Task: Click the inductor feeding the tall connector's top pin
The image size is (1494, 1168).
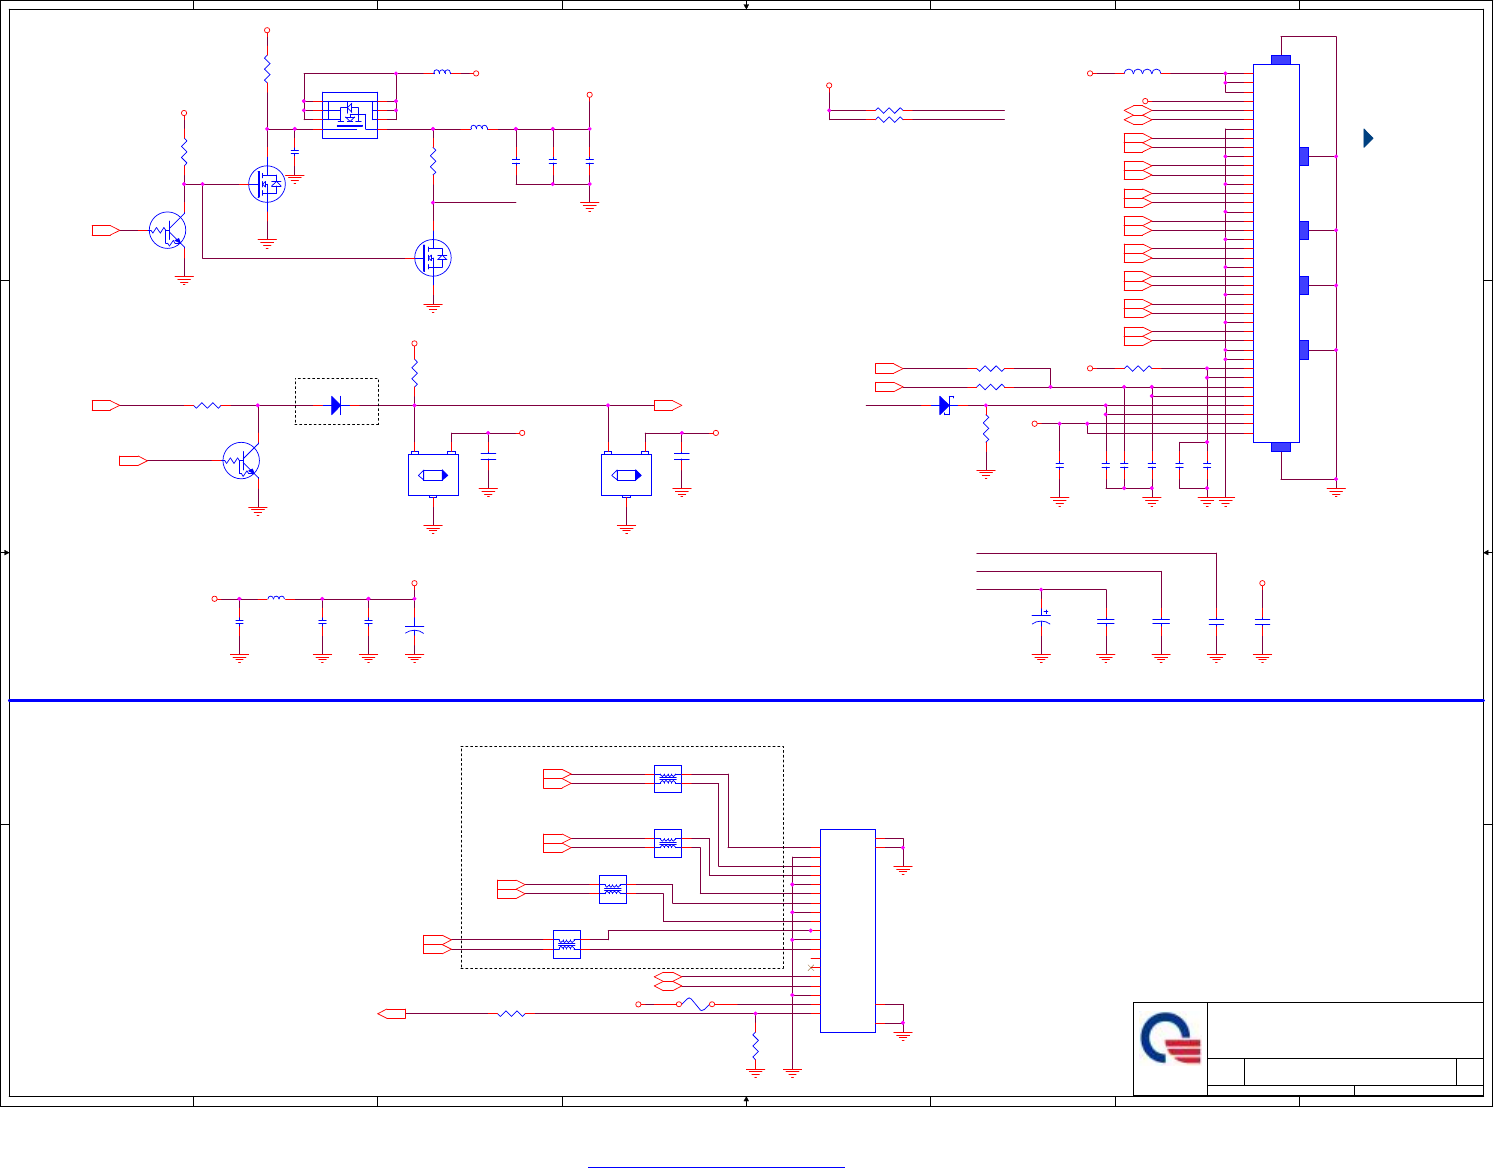Action: 1142,72
